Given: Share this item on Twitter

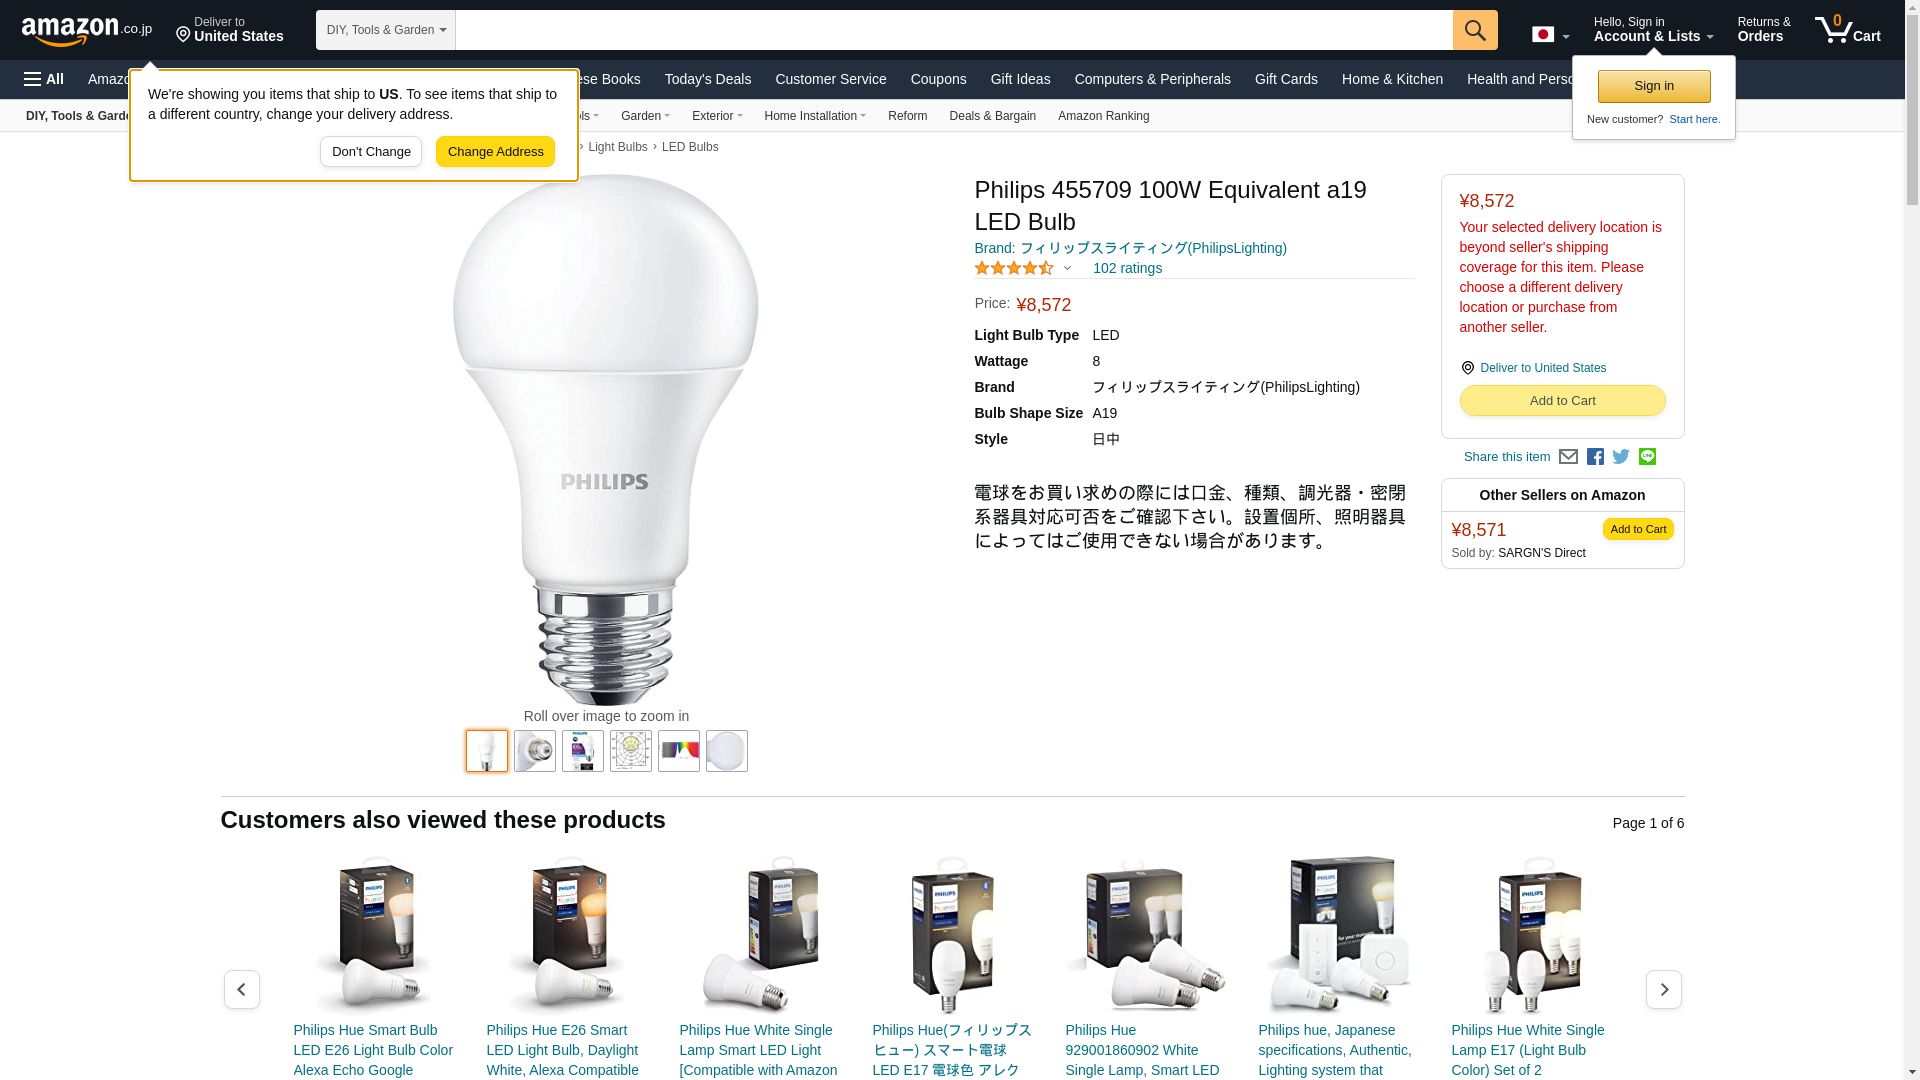Looking at the screenshot, I should 1621,457.
